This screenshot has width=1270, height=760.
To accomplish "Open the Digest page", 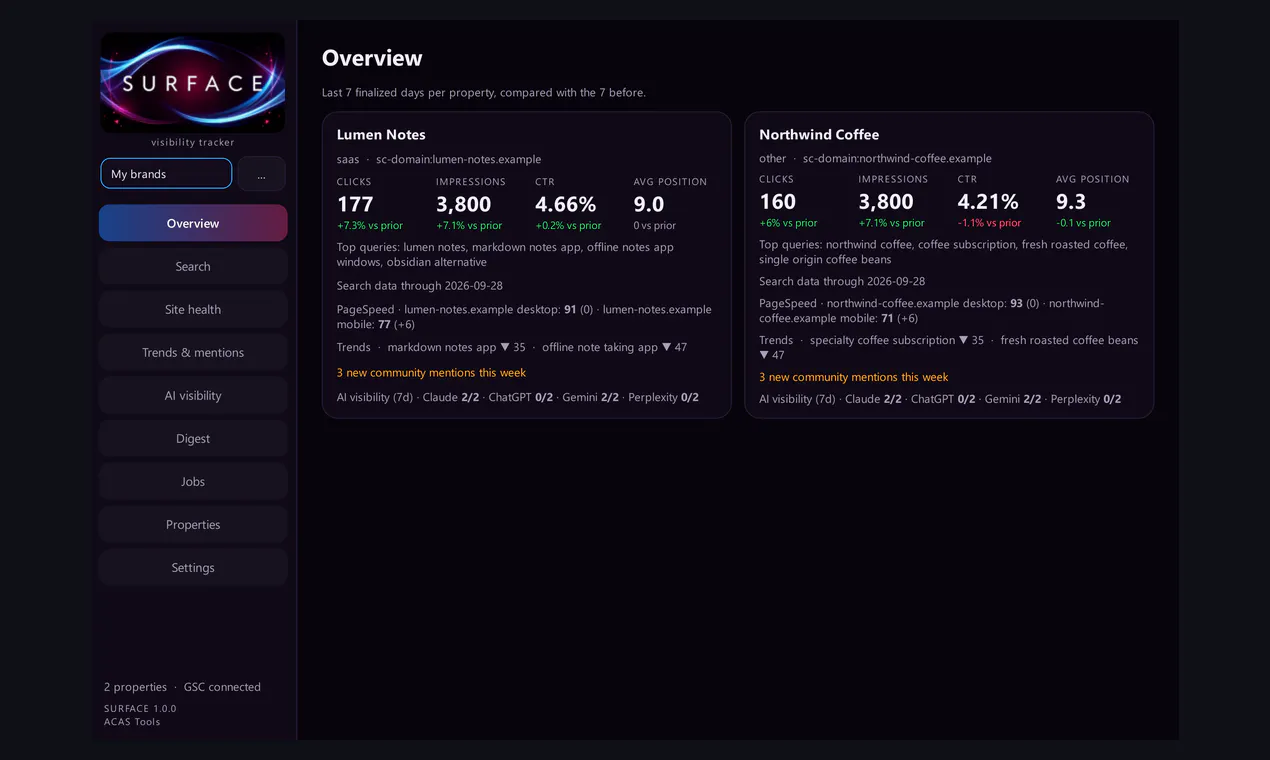I will [x=193, y=438].
